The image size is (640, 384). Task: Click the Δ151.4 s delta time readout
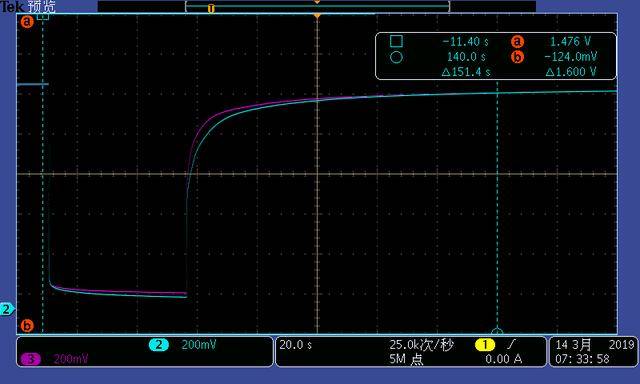click(466, 72)
